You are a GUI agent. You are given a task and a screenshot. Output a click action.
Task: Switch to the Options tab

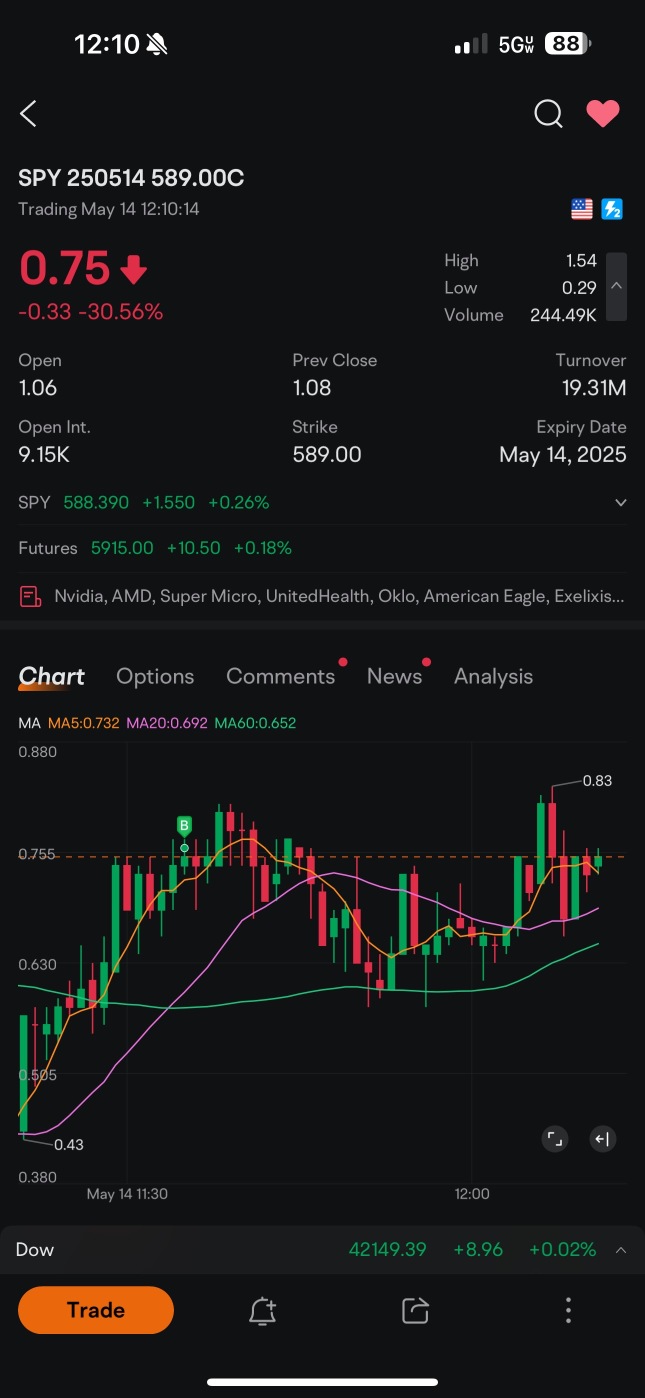[x=155, y=676]
